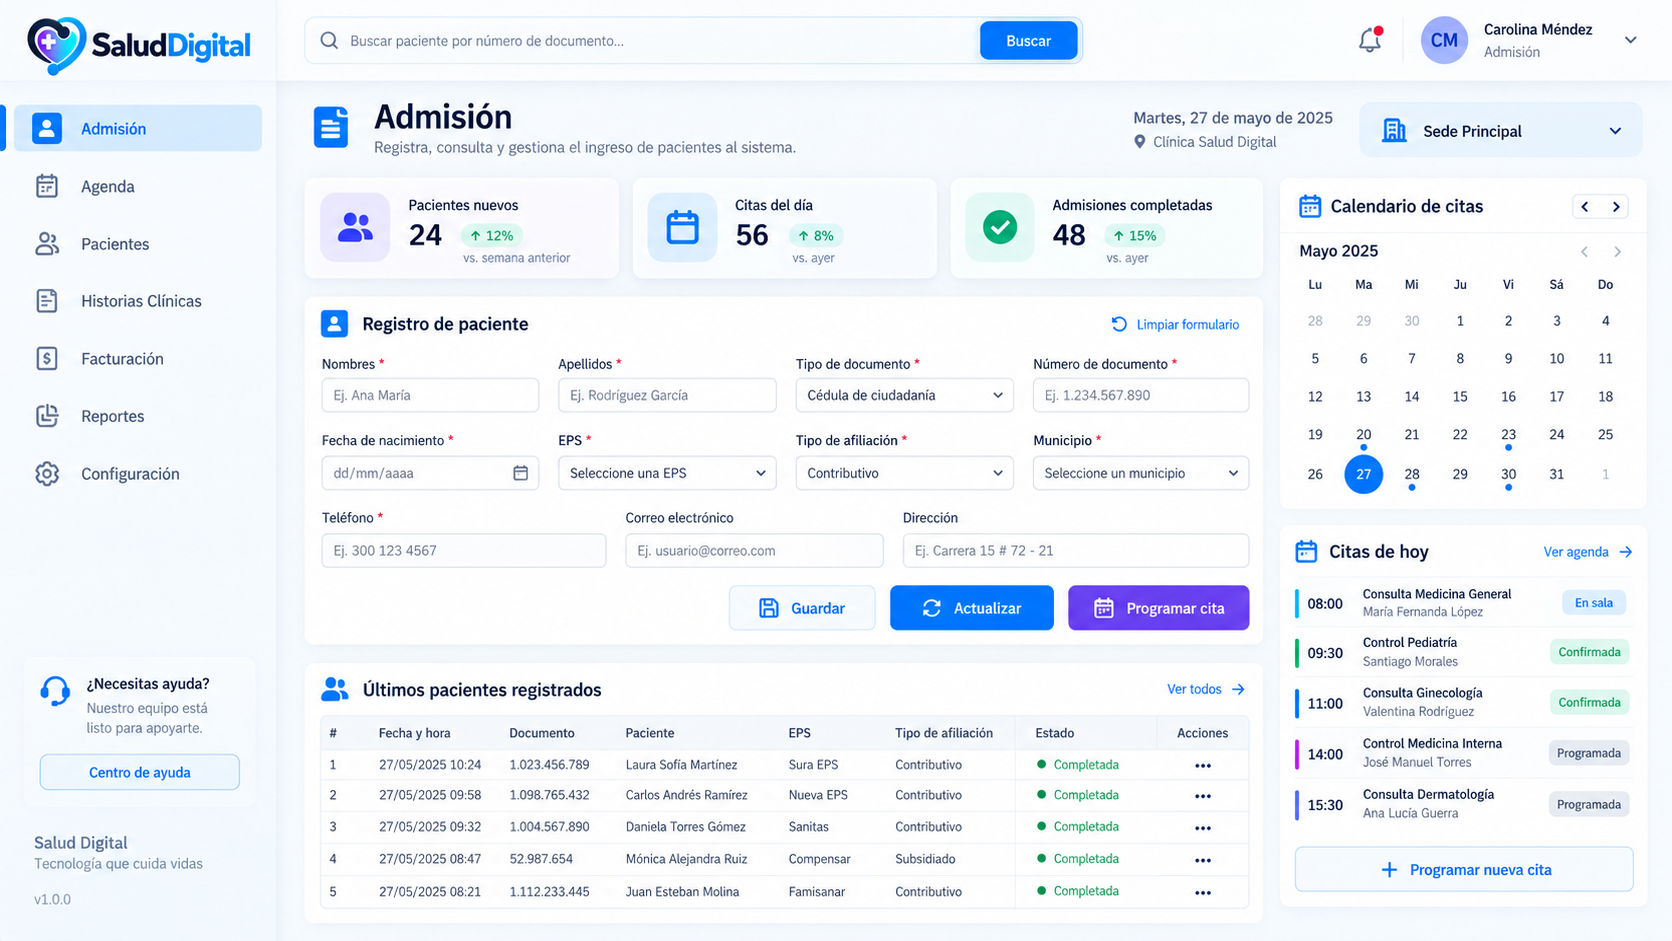1672x941 pixels.
Task: Open the EPS selection dropdown
Action: [x=667, y=473]
